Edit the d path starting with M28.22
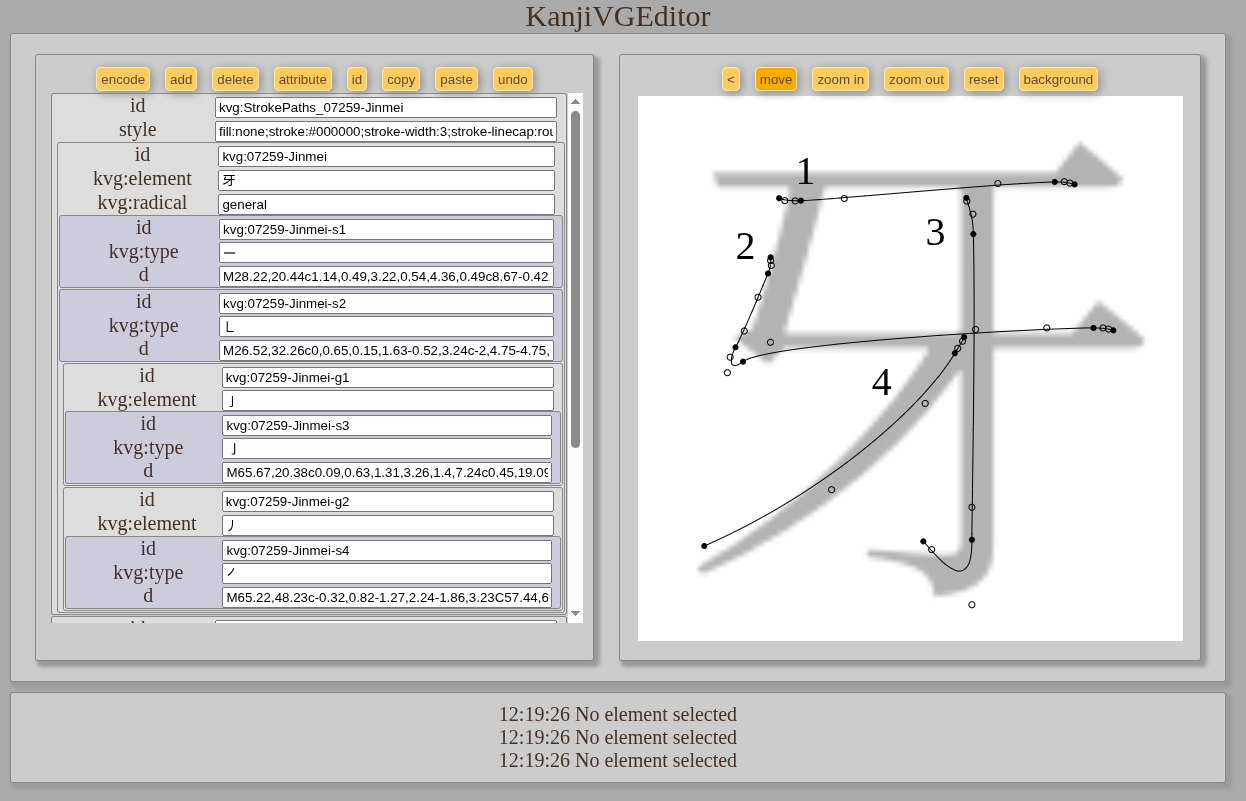 pos(386,276)
